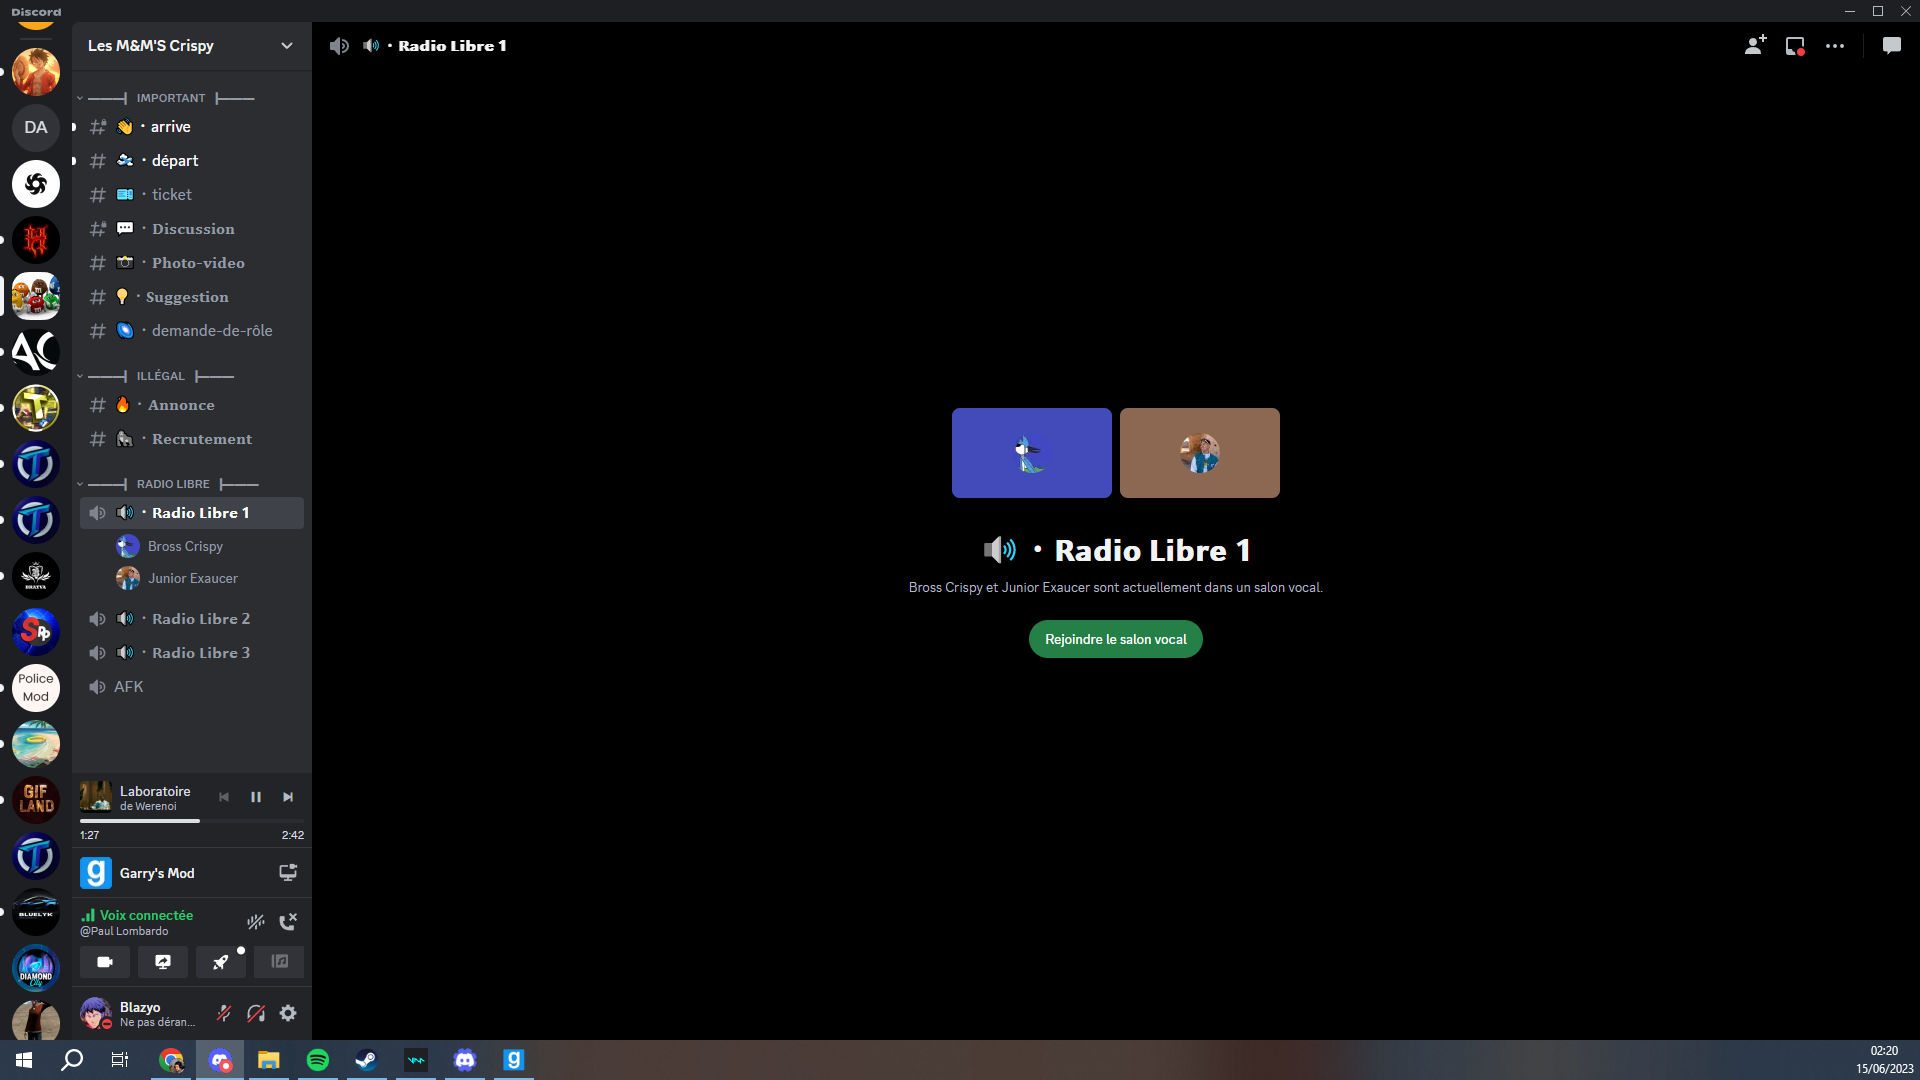This screenshot has width=1920, height=1080.
Task: Stream Garry's Mod with the screen icon
Action: [288, 873]
